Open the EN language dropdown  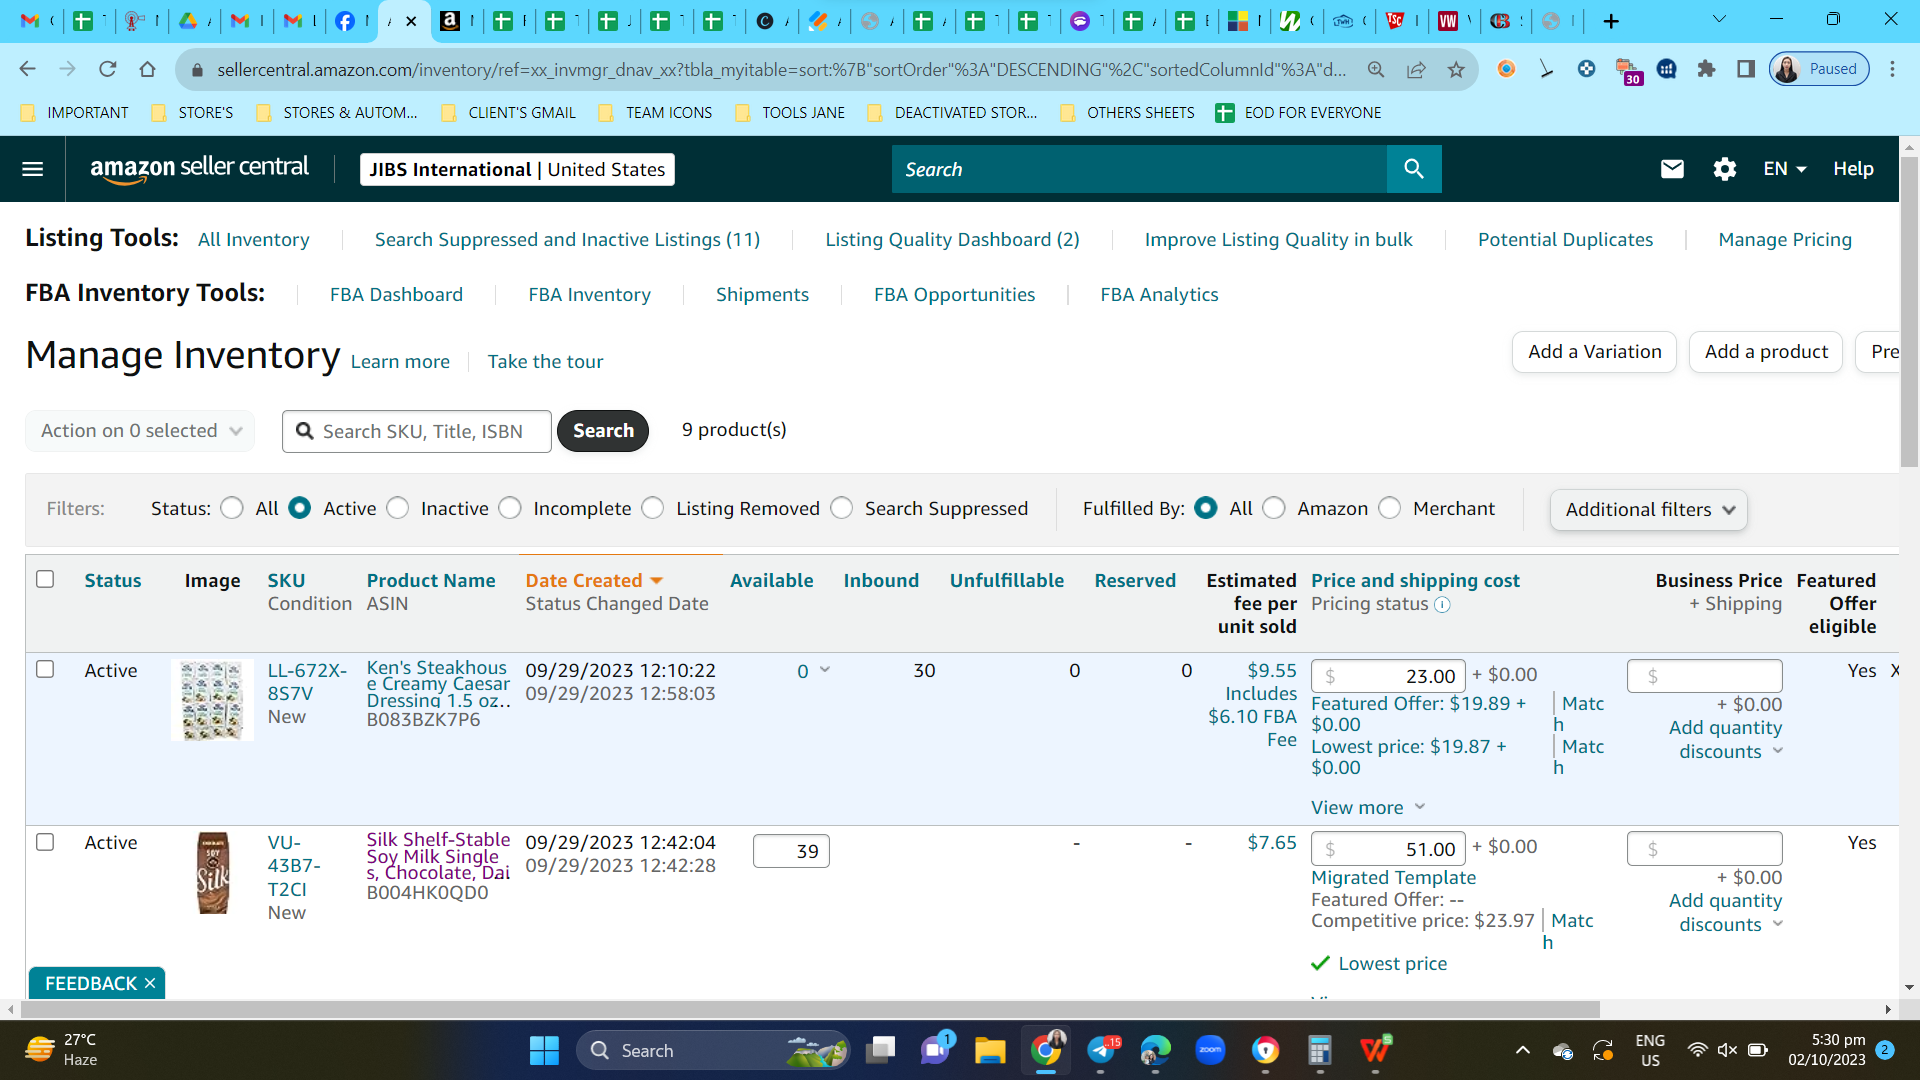click(1785, 169)
